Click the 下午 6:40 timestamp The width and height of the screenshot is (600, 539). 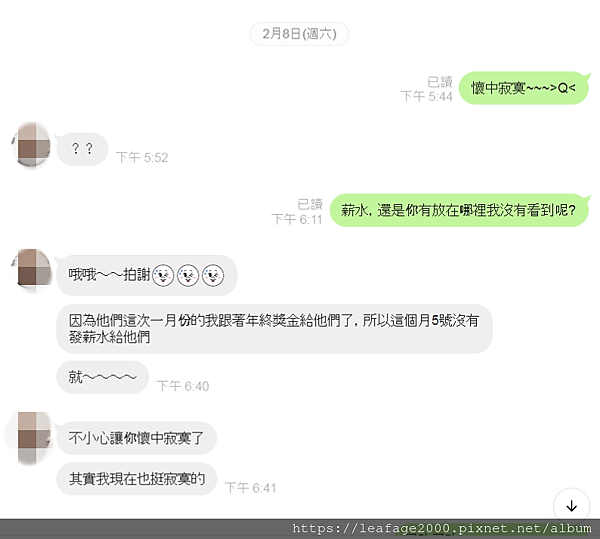coord(183,386)
